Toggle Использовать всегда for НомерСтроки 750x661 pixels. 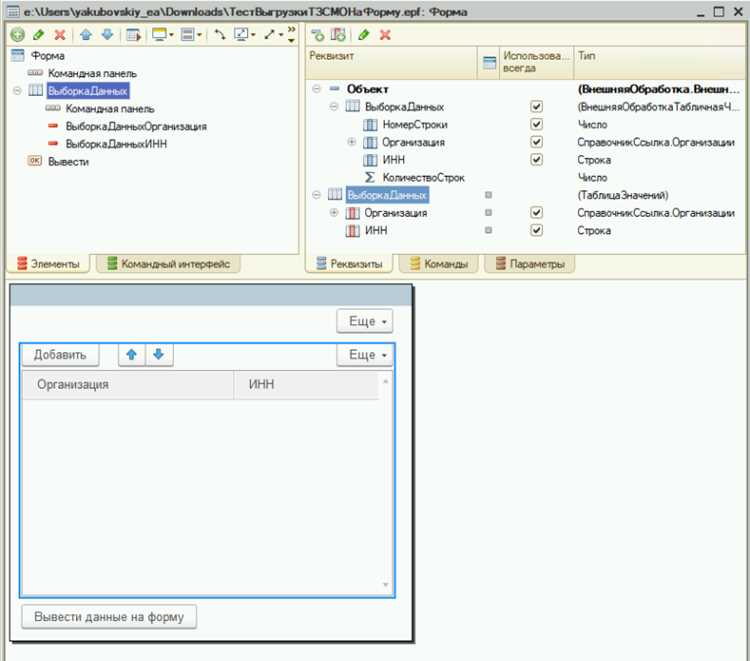(537, 124)
